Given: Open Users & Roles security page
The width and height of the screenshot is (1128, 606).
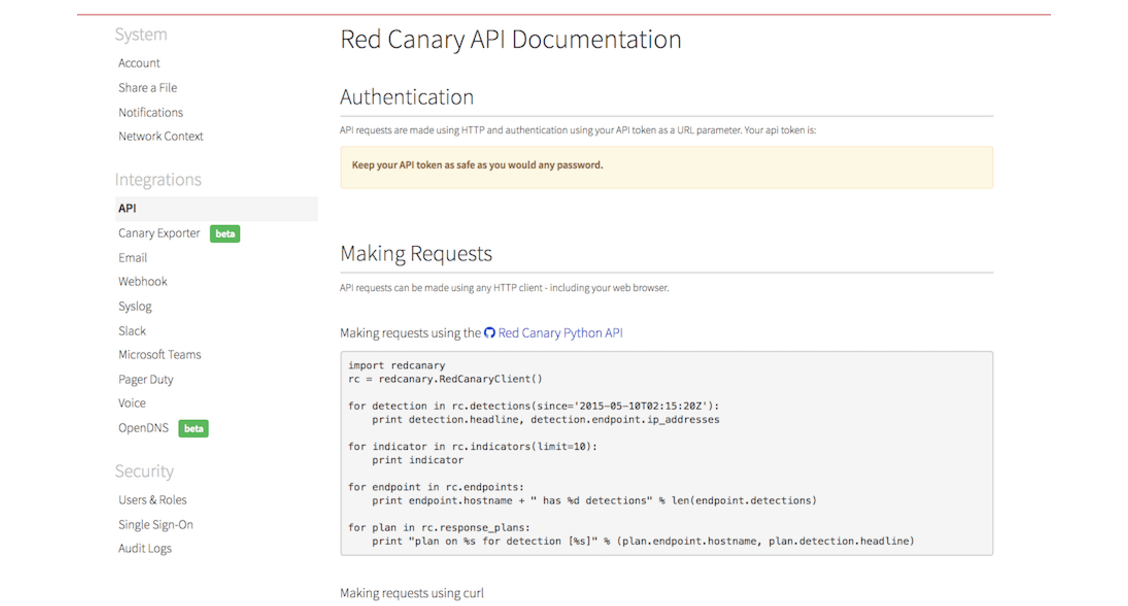Looking at the screenshot, I should 152,500.
